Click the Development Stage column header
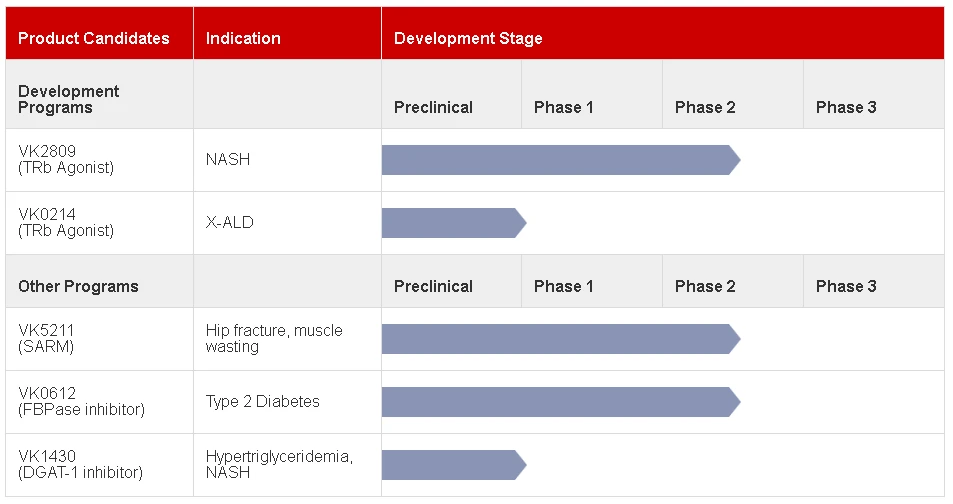 tap(468, 39)
